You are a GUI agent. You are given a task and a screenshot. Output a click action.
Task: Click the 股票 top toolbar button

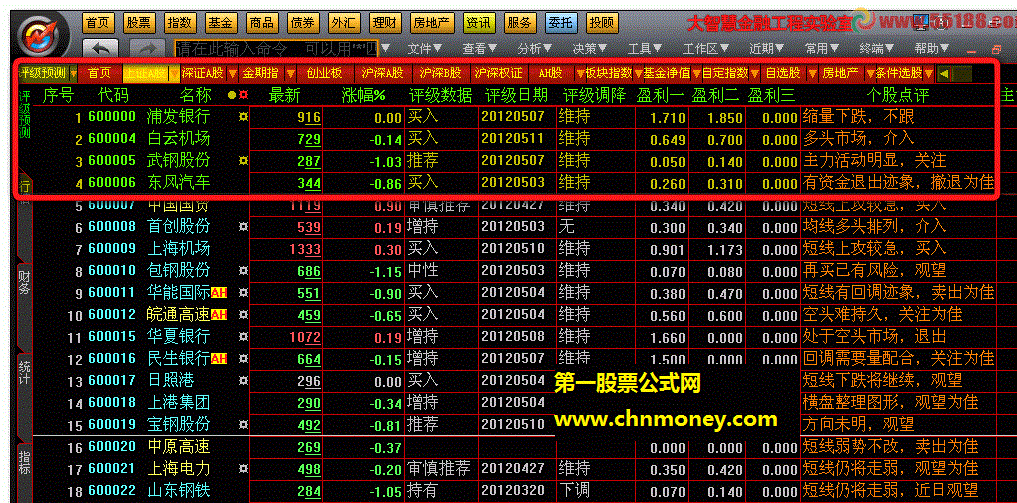(139, 23)
